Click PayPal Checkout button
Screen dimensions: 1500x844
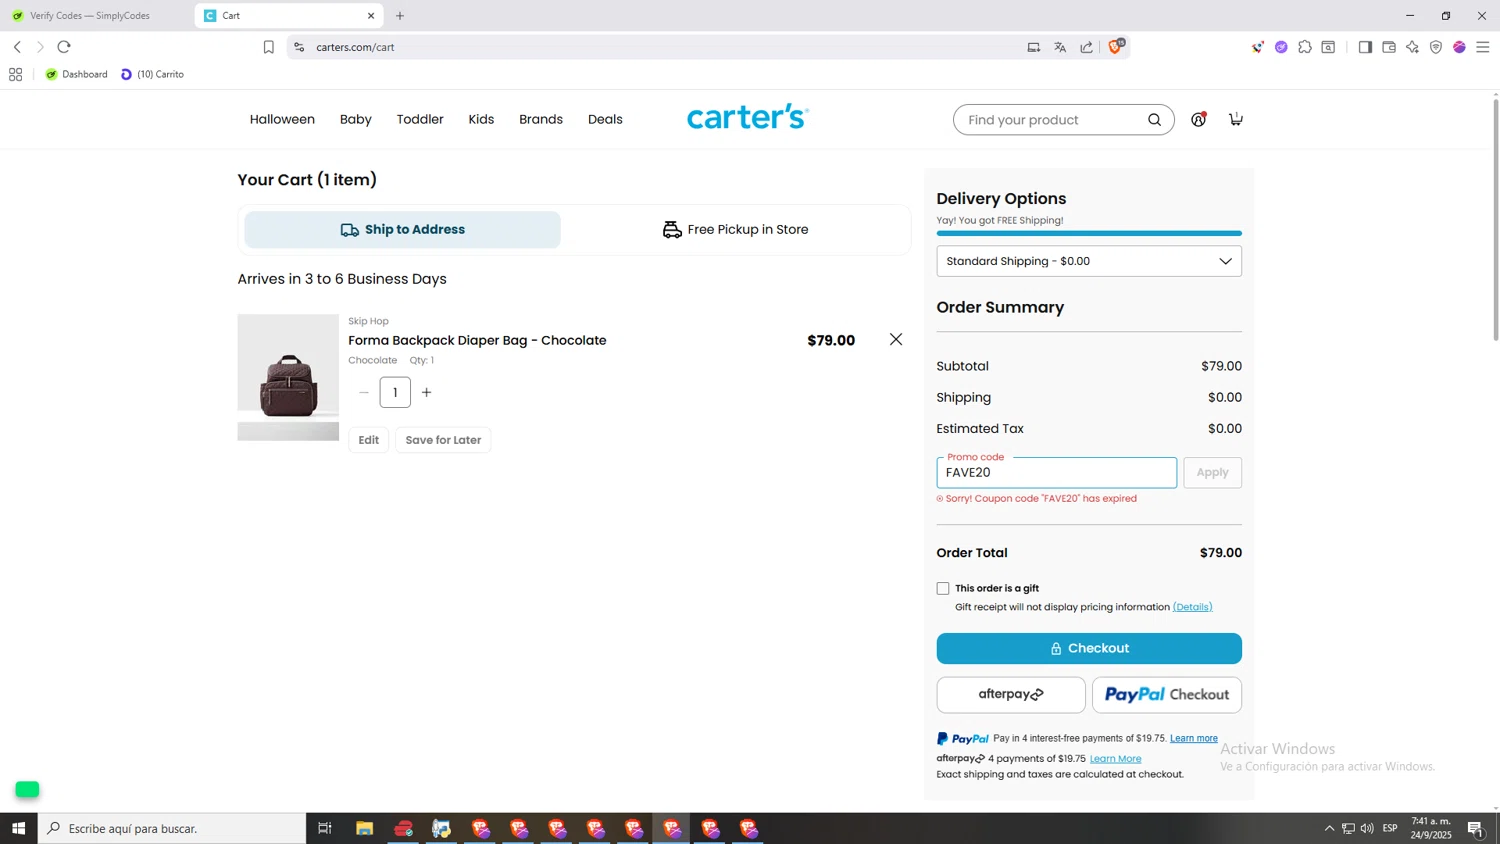tap(1167, 695)
